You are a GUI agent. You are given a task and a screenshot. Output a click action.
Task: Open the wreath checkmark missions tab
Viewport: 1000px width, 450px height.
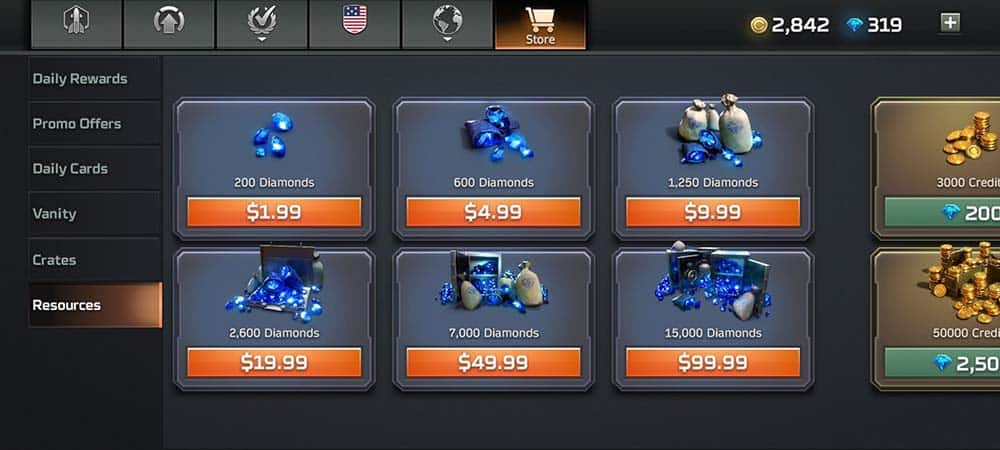261,23
